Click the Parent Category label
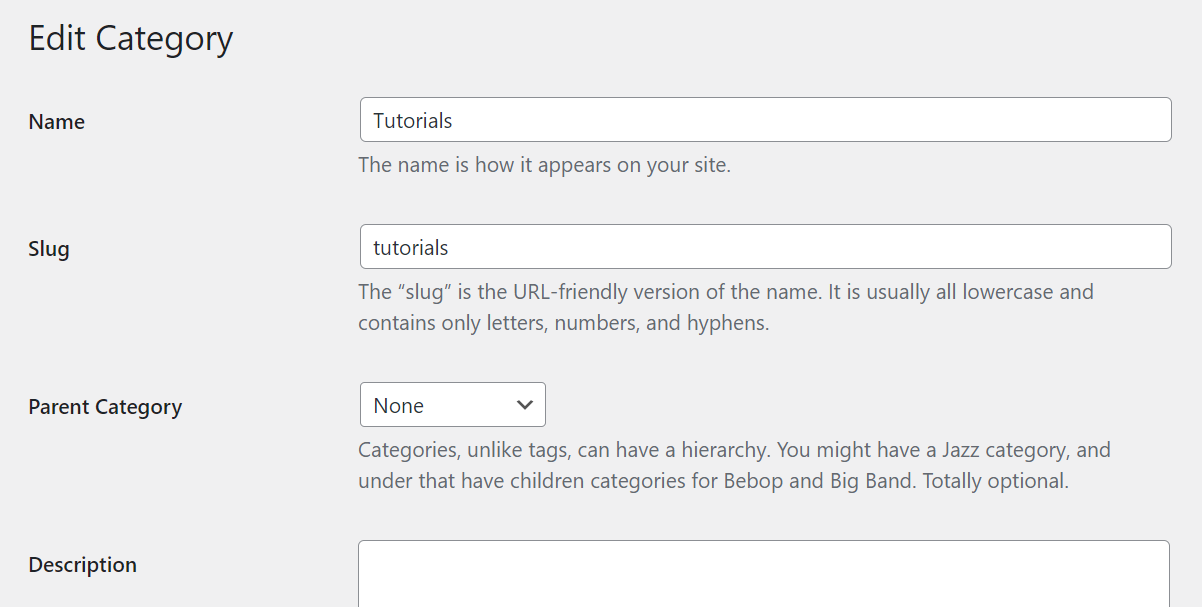 [104, 406]
